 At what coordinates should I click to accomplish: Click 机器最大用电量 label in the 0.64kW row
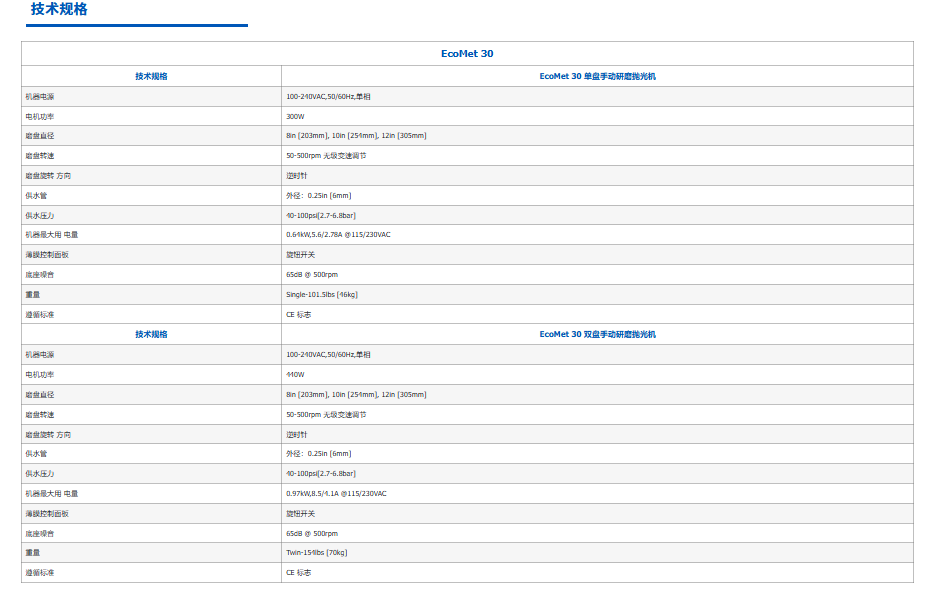tap(52, 235)
